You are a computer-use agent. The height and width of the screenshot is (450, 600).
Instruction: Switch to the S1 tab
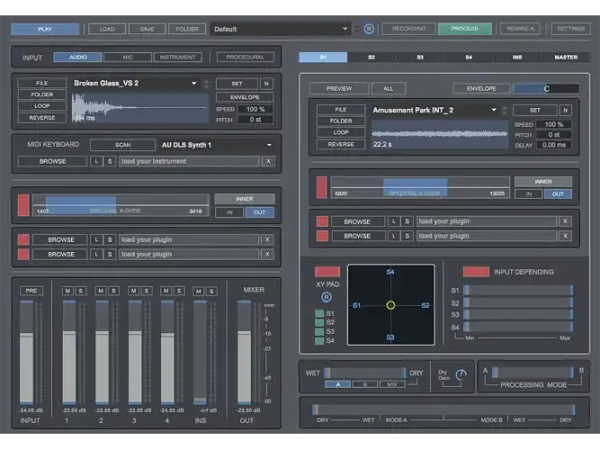click(323, 57)
